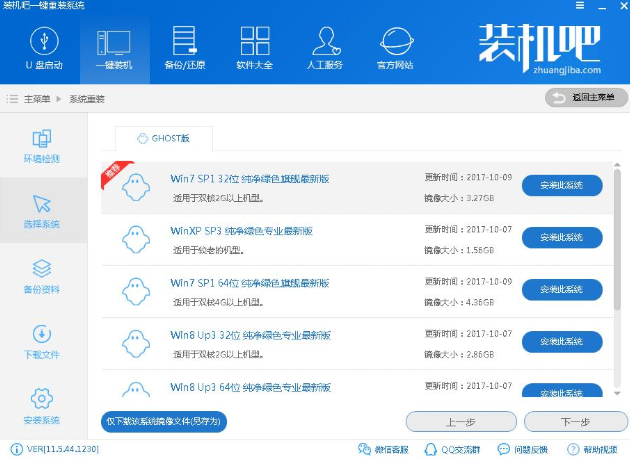630x464 pixels.
Task: Open the hamburger menu in title bar
Action: 580,6
